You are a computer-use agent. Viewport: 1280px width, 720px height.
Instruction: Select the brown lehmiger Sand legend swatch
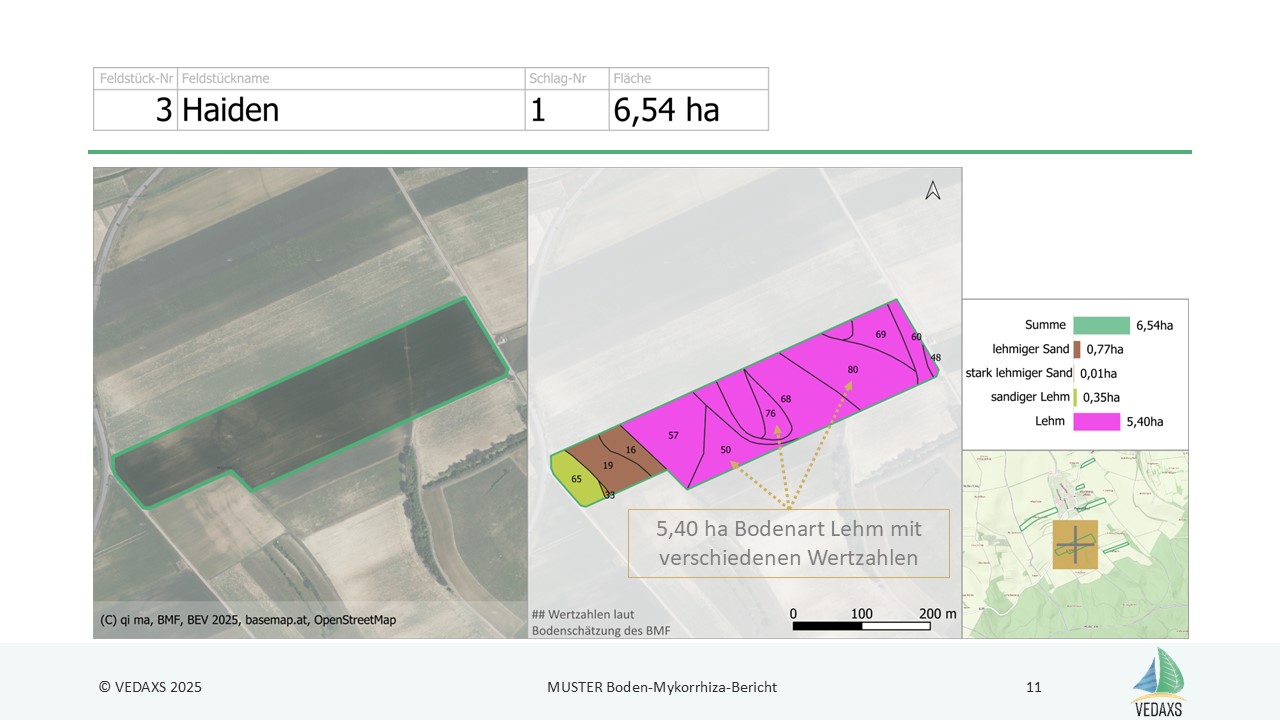1077,349
